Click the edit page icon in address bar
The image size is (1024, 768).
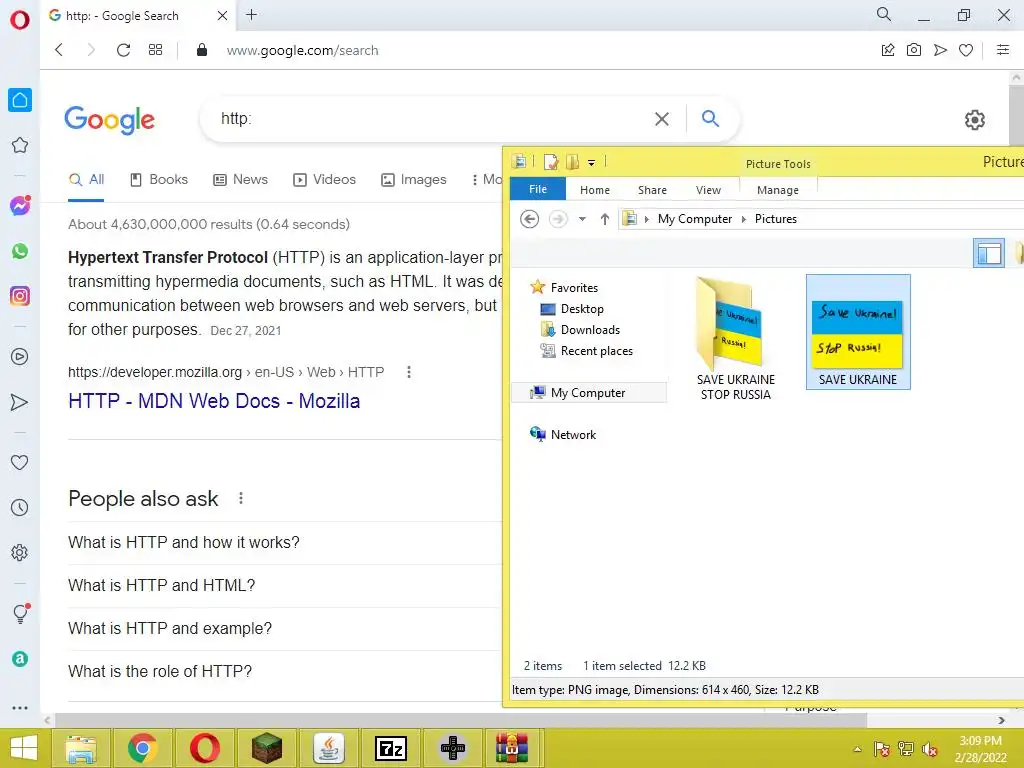888,50
